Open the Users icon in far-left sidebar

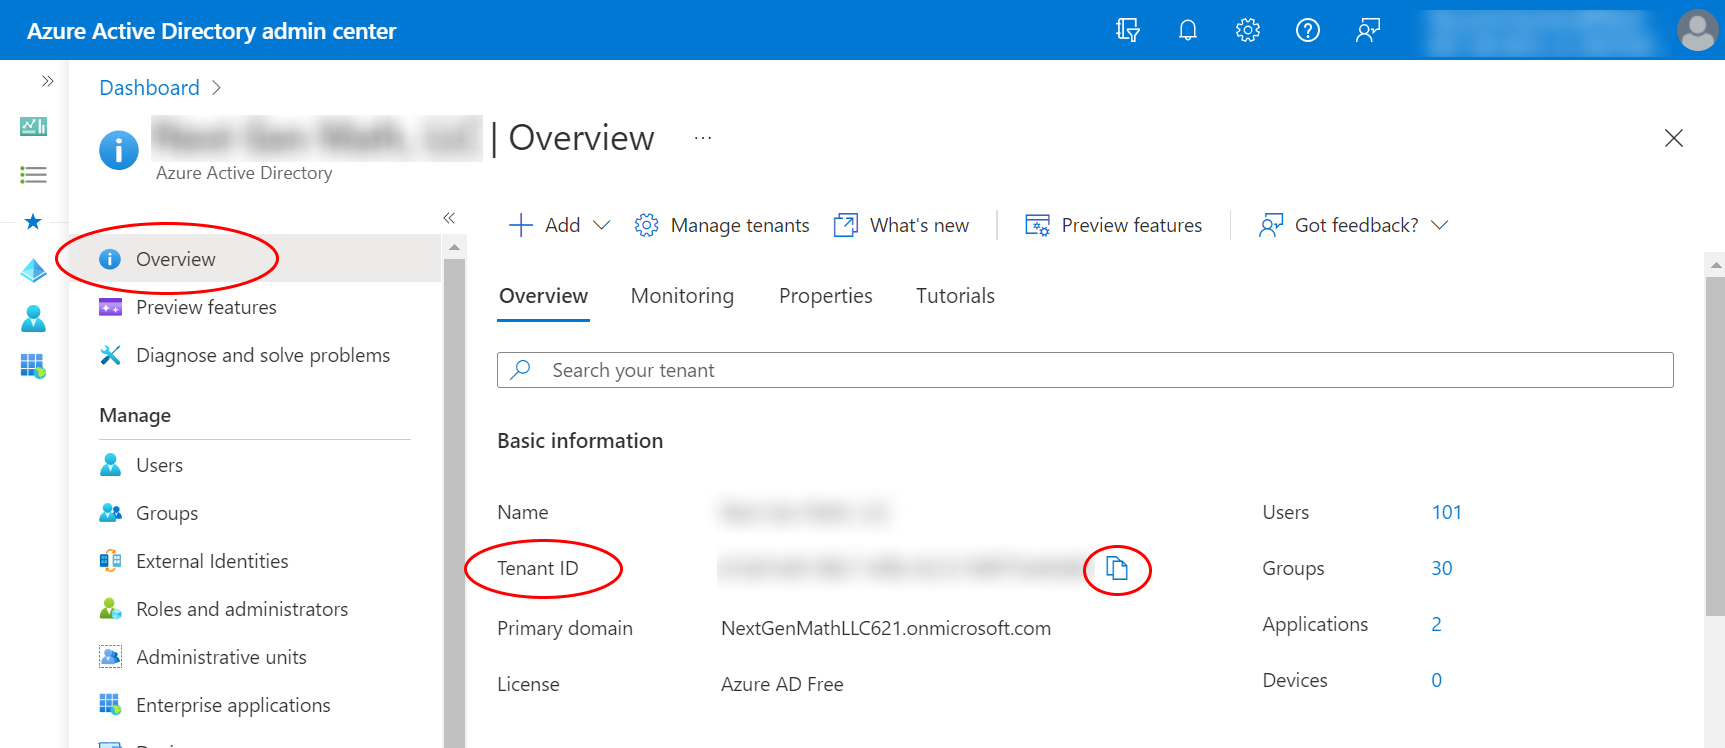(x=33, y=318)
